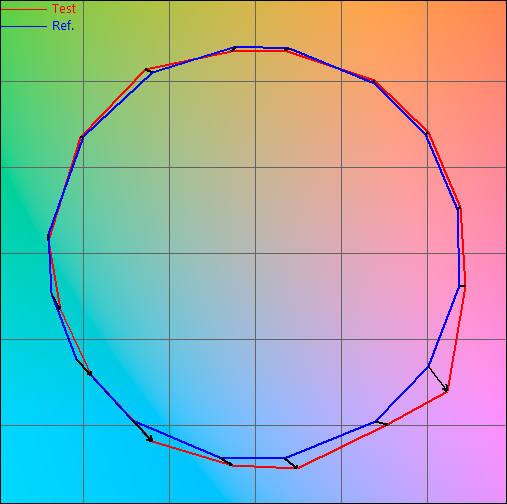The height and width of the screenshot is (504, 507).
Task: Click the red Test legend line sample
Action: click(24, 9)
